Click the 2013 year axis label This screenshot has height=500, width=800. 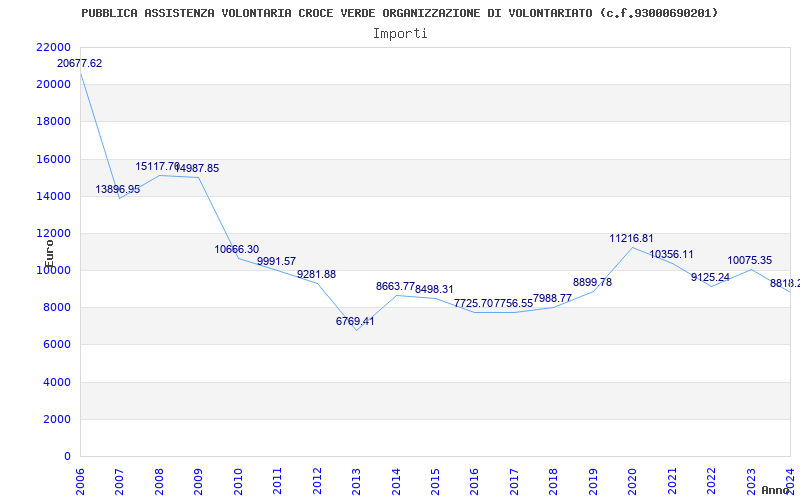pos(356,481)
